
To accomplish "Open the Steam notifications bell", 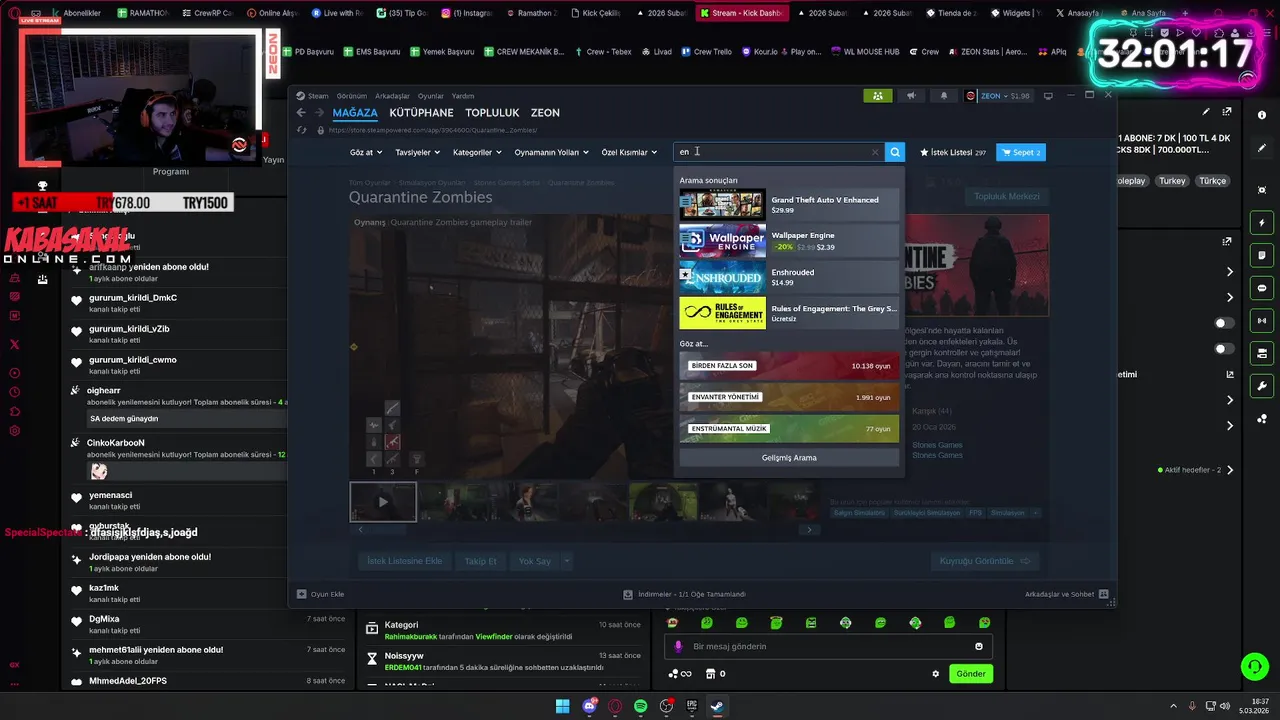I will (x=944, y=96).
